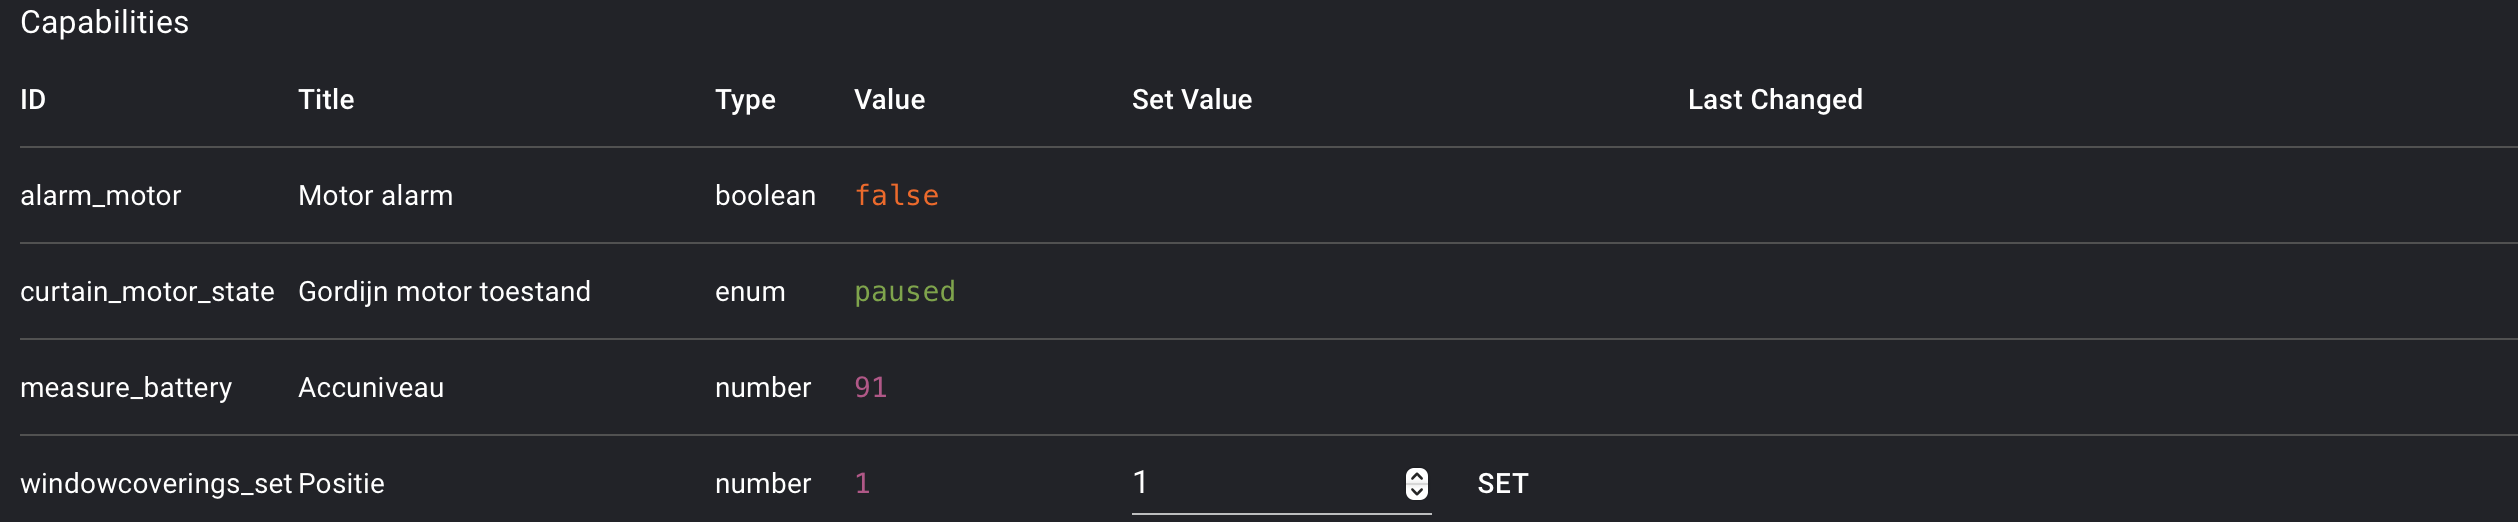
Task: Click the Capabilities section heading
Action: coord(104,23)
